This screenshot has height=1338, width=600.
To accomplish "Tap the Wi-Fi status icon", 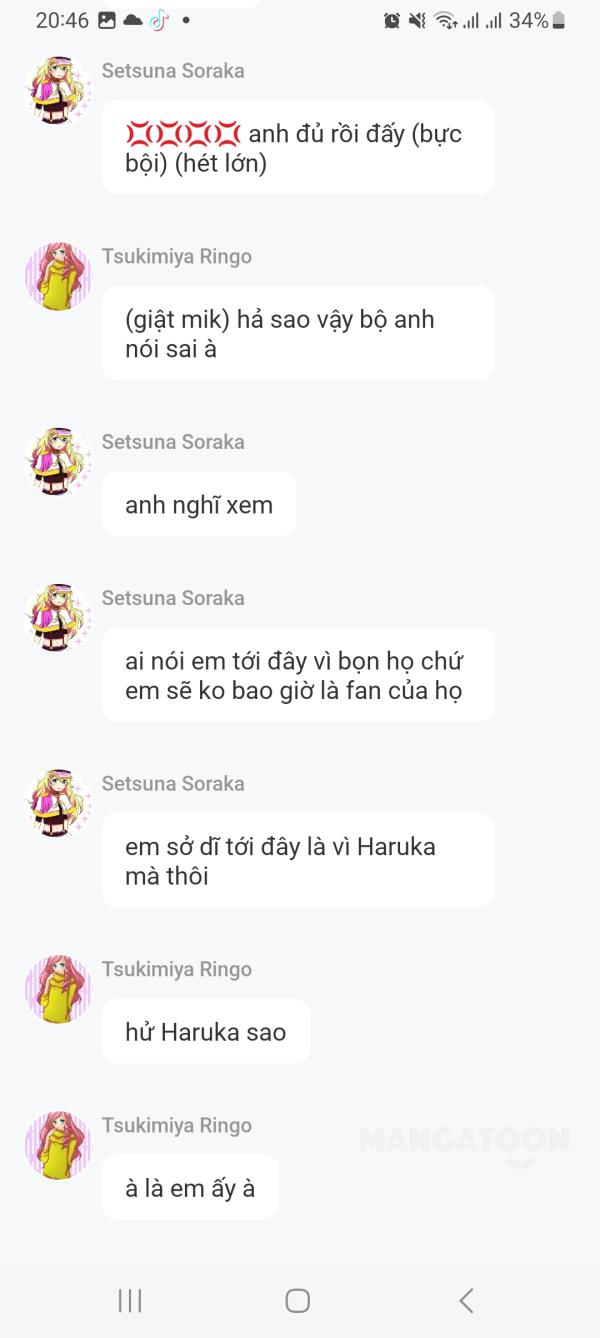I will click(444, 20).
